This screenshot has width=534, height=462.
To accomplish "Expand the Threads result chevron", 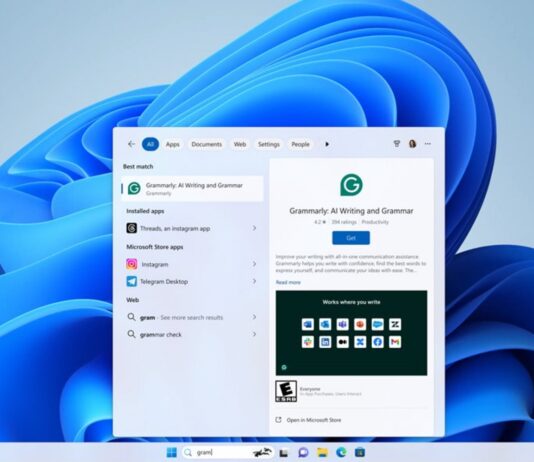I will [254, 228].
